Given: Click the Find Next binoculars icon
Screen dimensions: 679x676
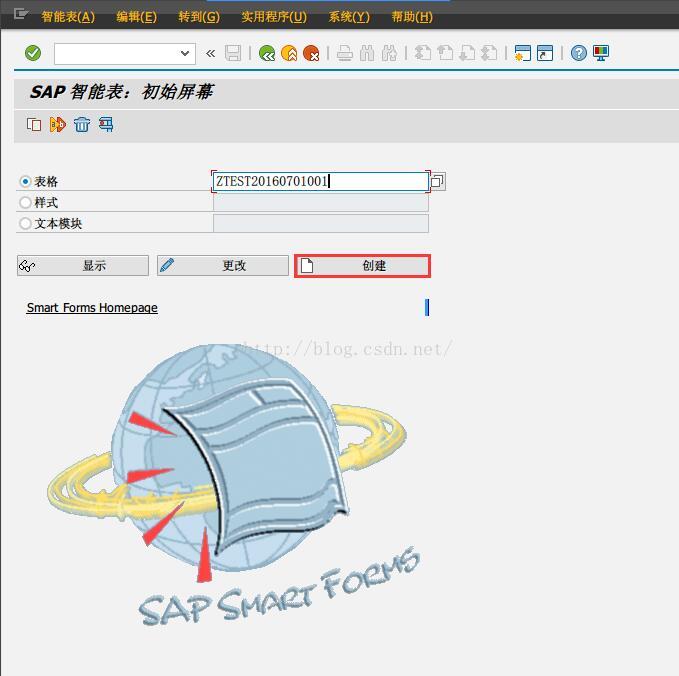Looking at the screenshot, I should (x=389, y=53).
